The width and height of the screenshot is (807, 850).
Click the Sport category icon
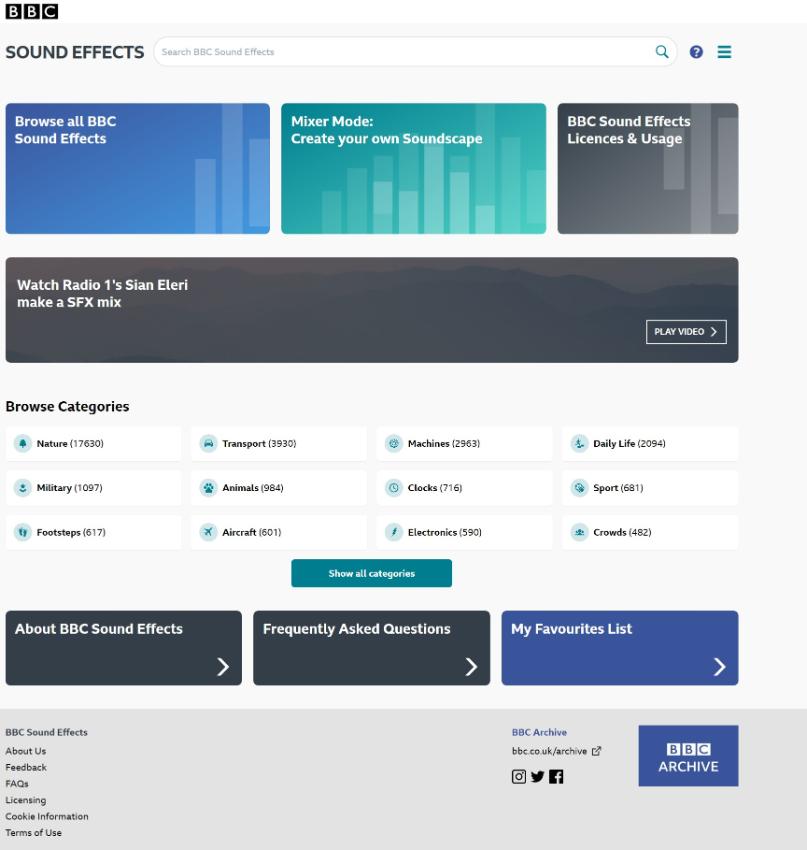tap(579, 488)
